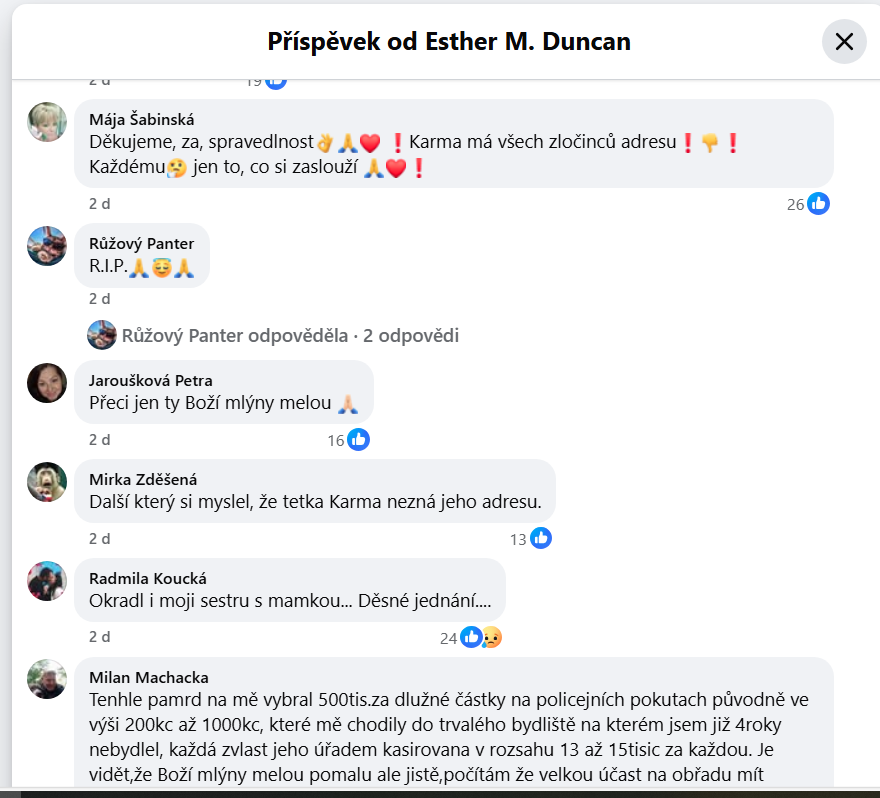Image resolution: width=880 pixels, height=798 pixels.
Task: Open like reactions on Mája Šabinská's comment
Action: pos(808,204)
